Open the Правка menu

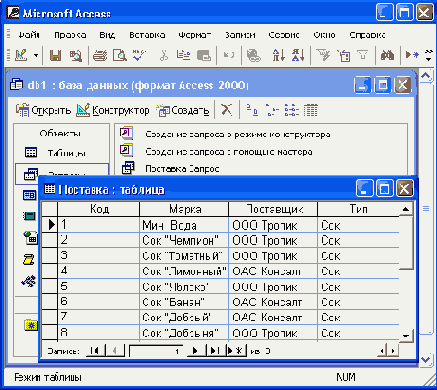click(70, 35)
